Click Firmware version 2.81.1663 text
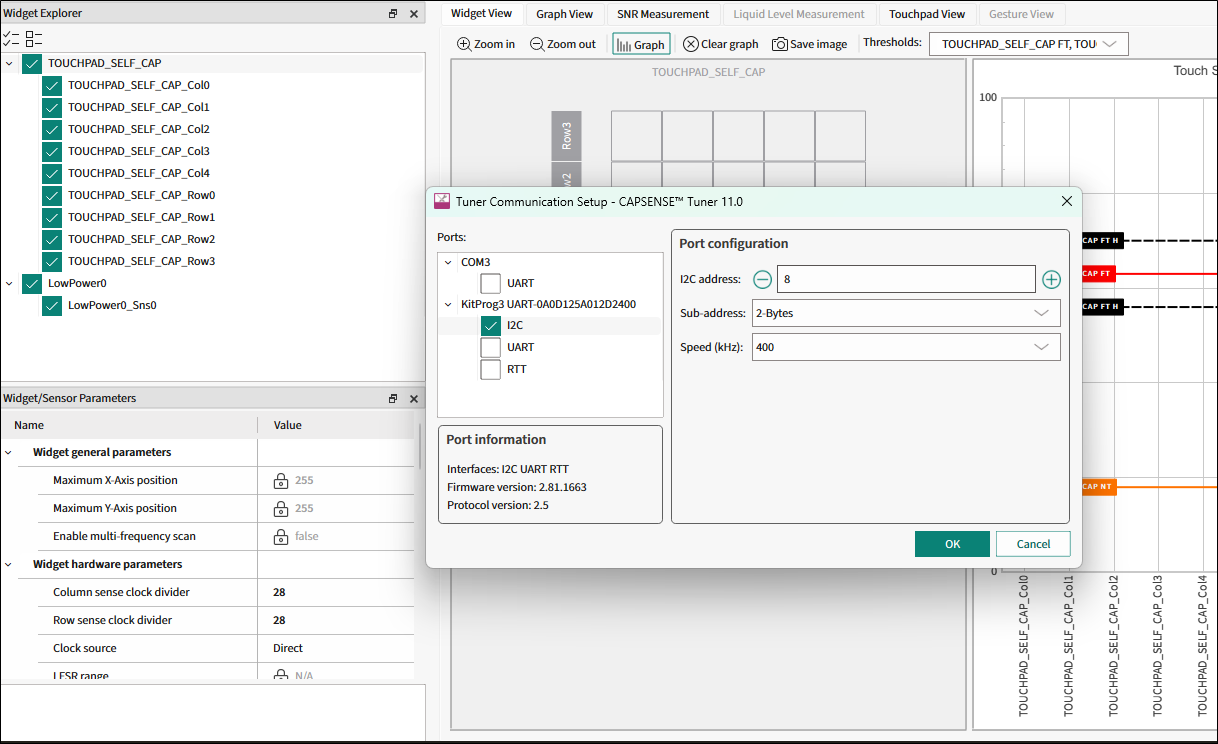Screen dimensions: 1218x744 (x=516, y=487)
